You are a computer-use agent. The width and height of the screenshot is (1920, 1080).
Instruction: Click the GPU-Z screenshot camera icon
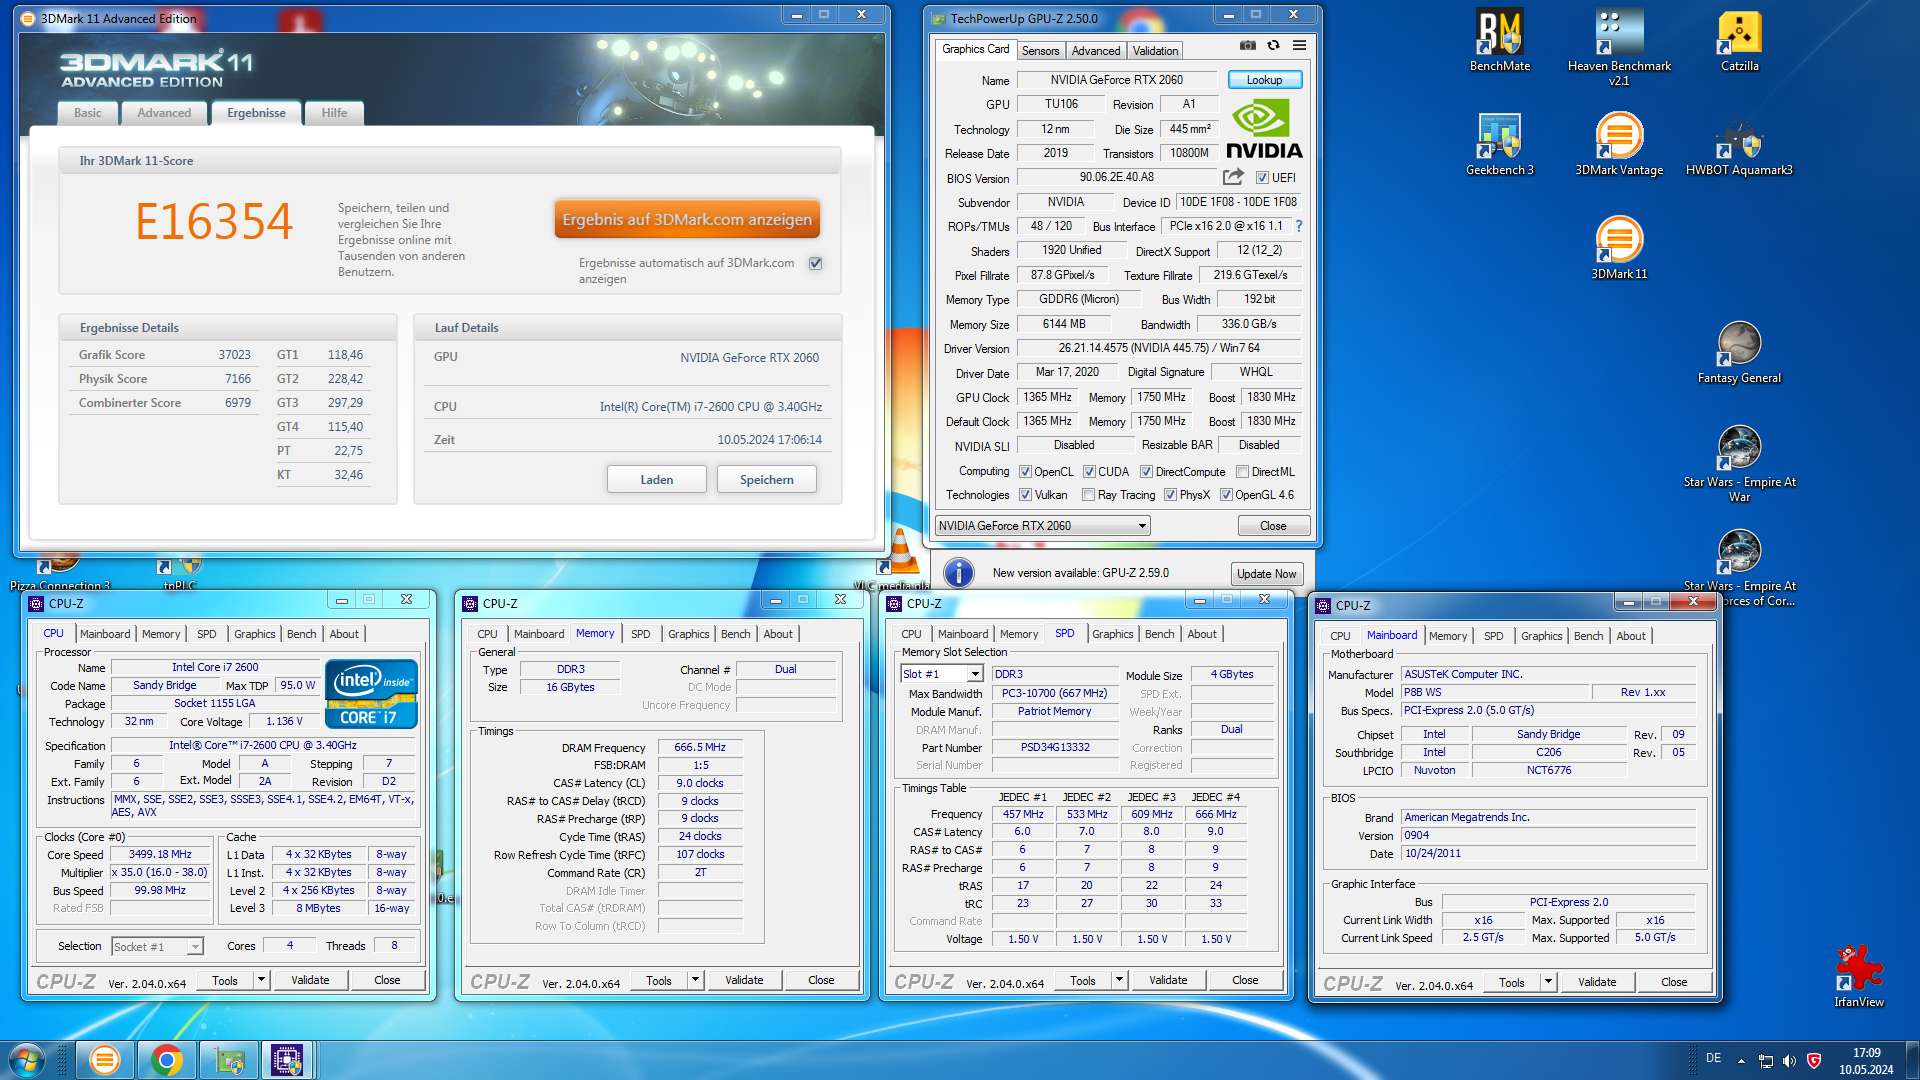click(1247, 45)
